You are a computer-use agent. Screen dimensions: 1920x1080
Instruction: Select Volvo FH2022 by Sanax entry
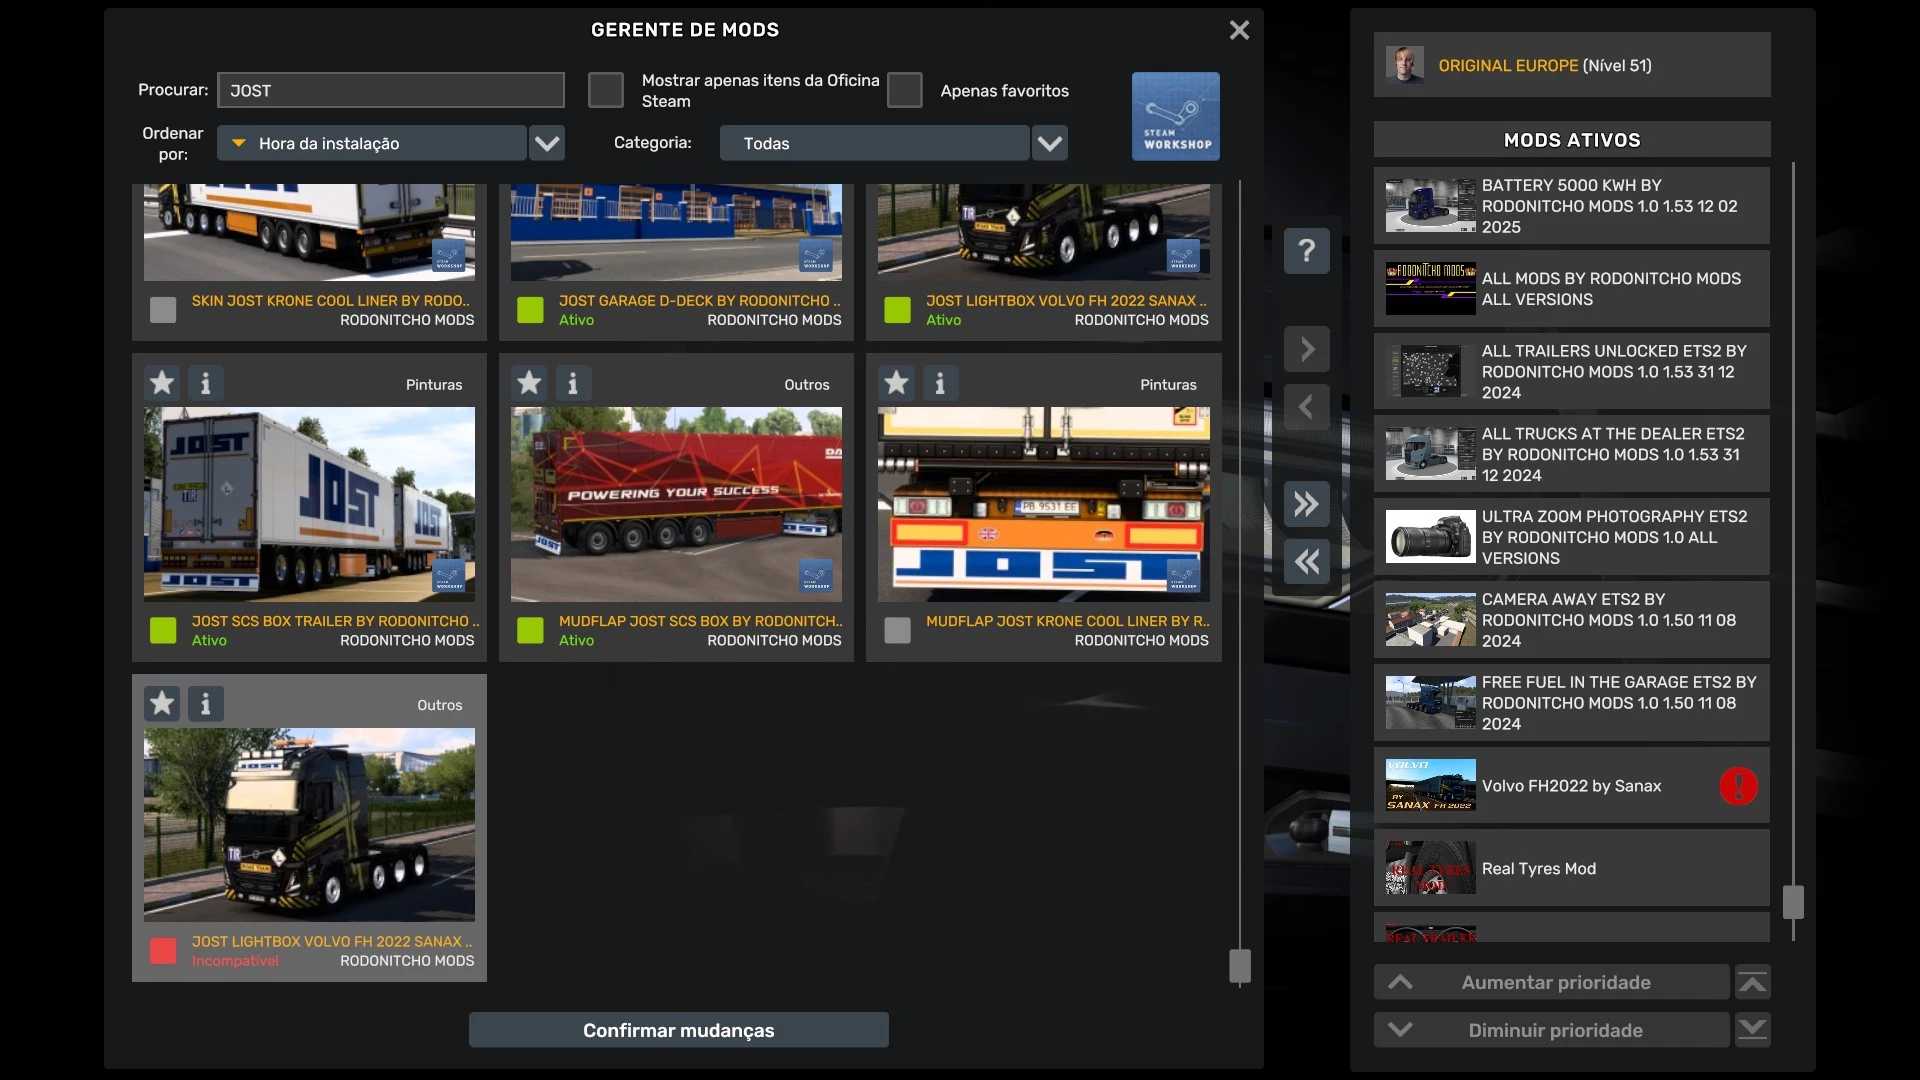pos(1572,786)
